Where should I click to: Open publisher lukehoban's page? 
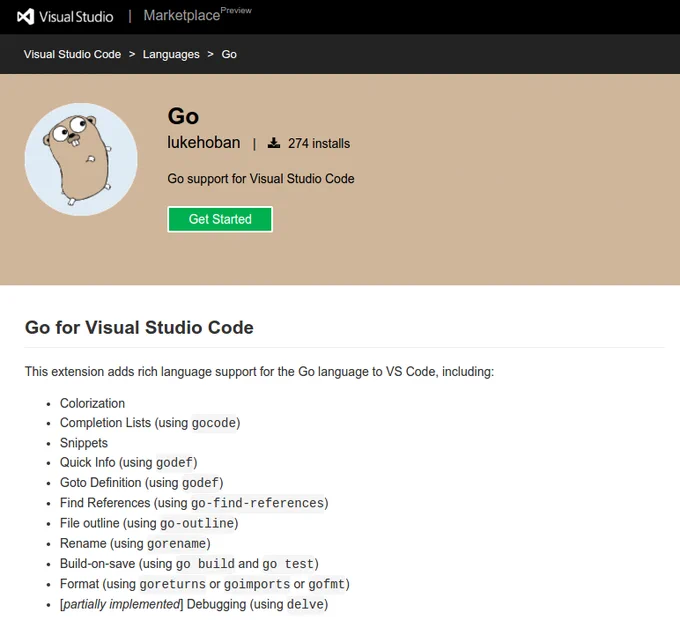tap(204, 143)
